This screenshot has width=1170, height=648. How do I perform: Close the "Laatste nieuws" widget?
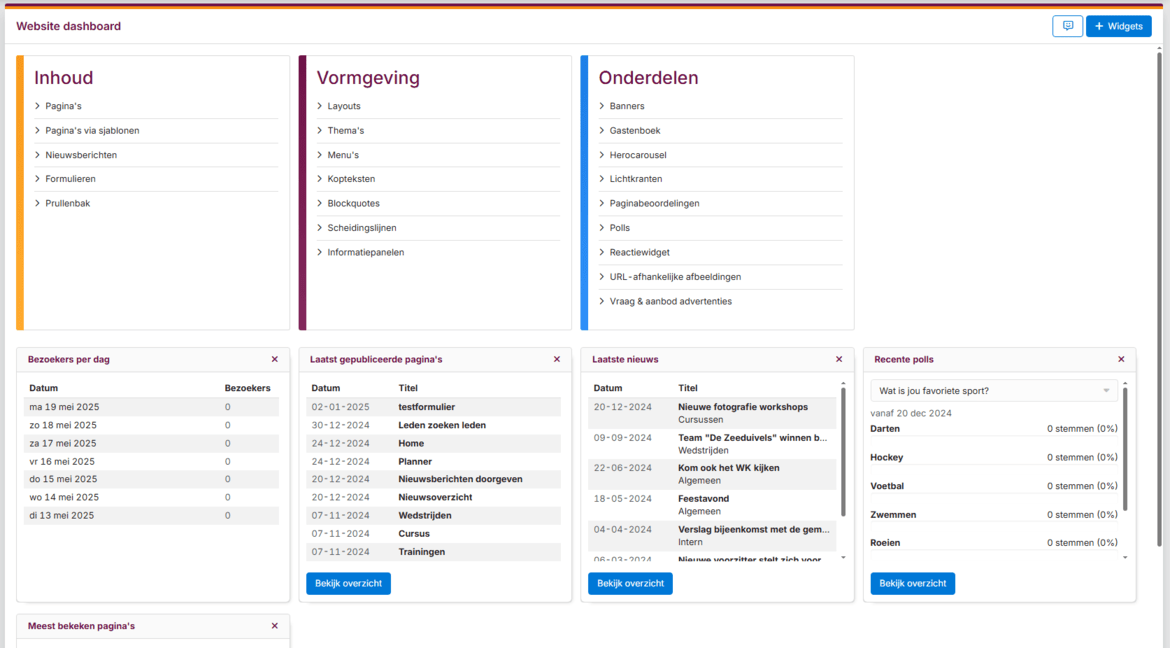(x=839, y=359)
